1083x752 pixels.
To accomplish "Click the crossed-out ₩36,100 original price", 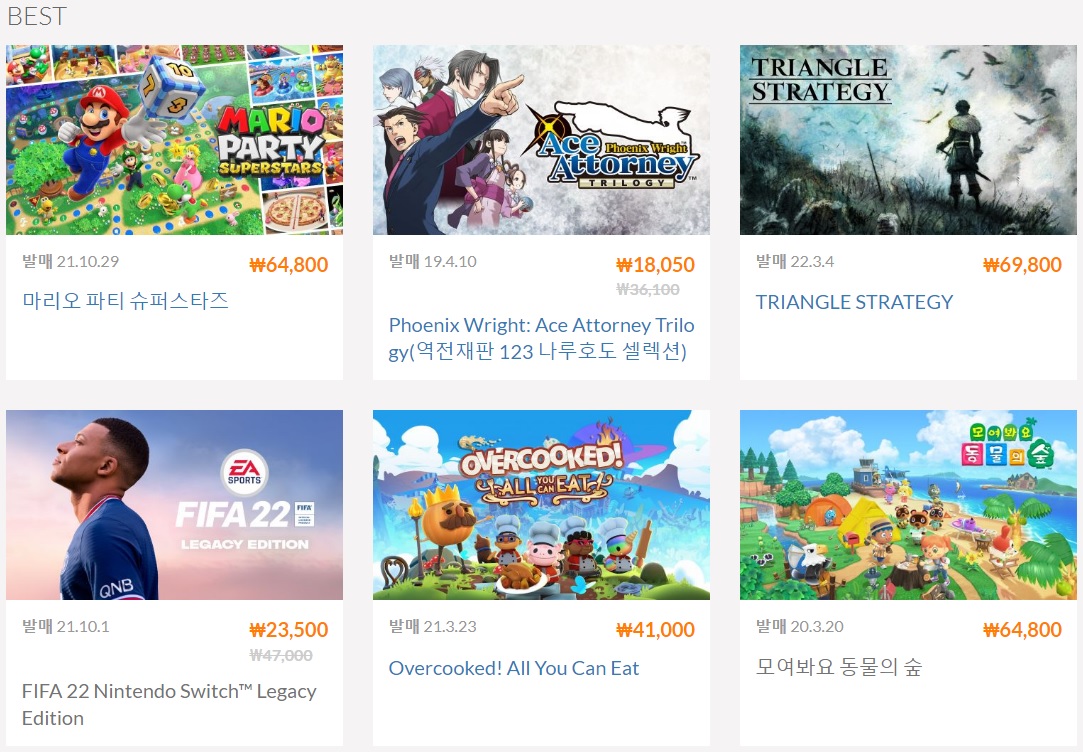I will click(647, 289).
